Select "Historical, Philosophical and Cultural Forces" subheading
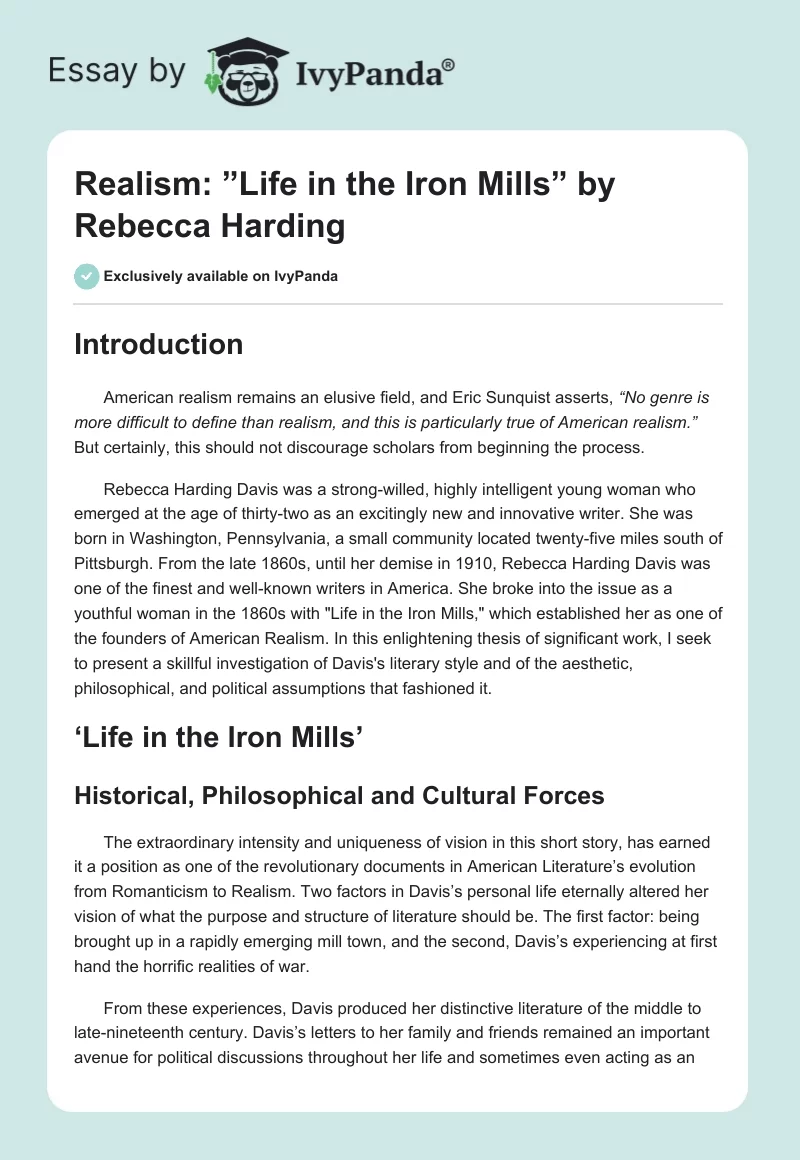This screenshot has width=800, height=1160. tap(339, 795)
